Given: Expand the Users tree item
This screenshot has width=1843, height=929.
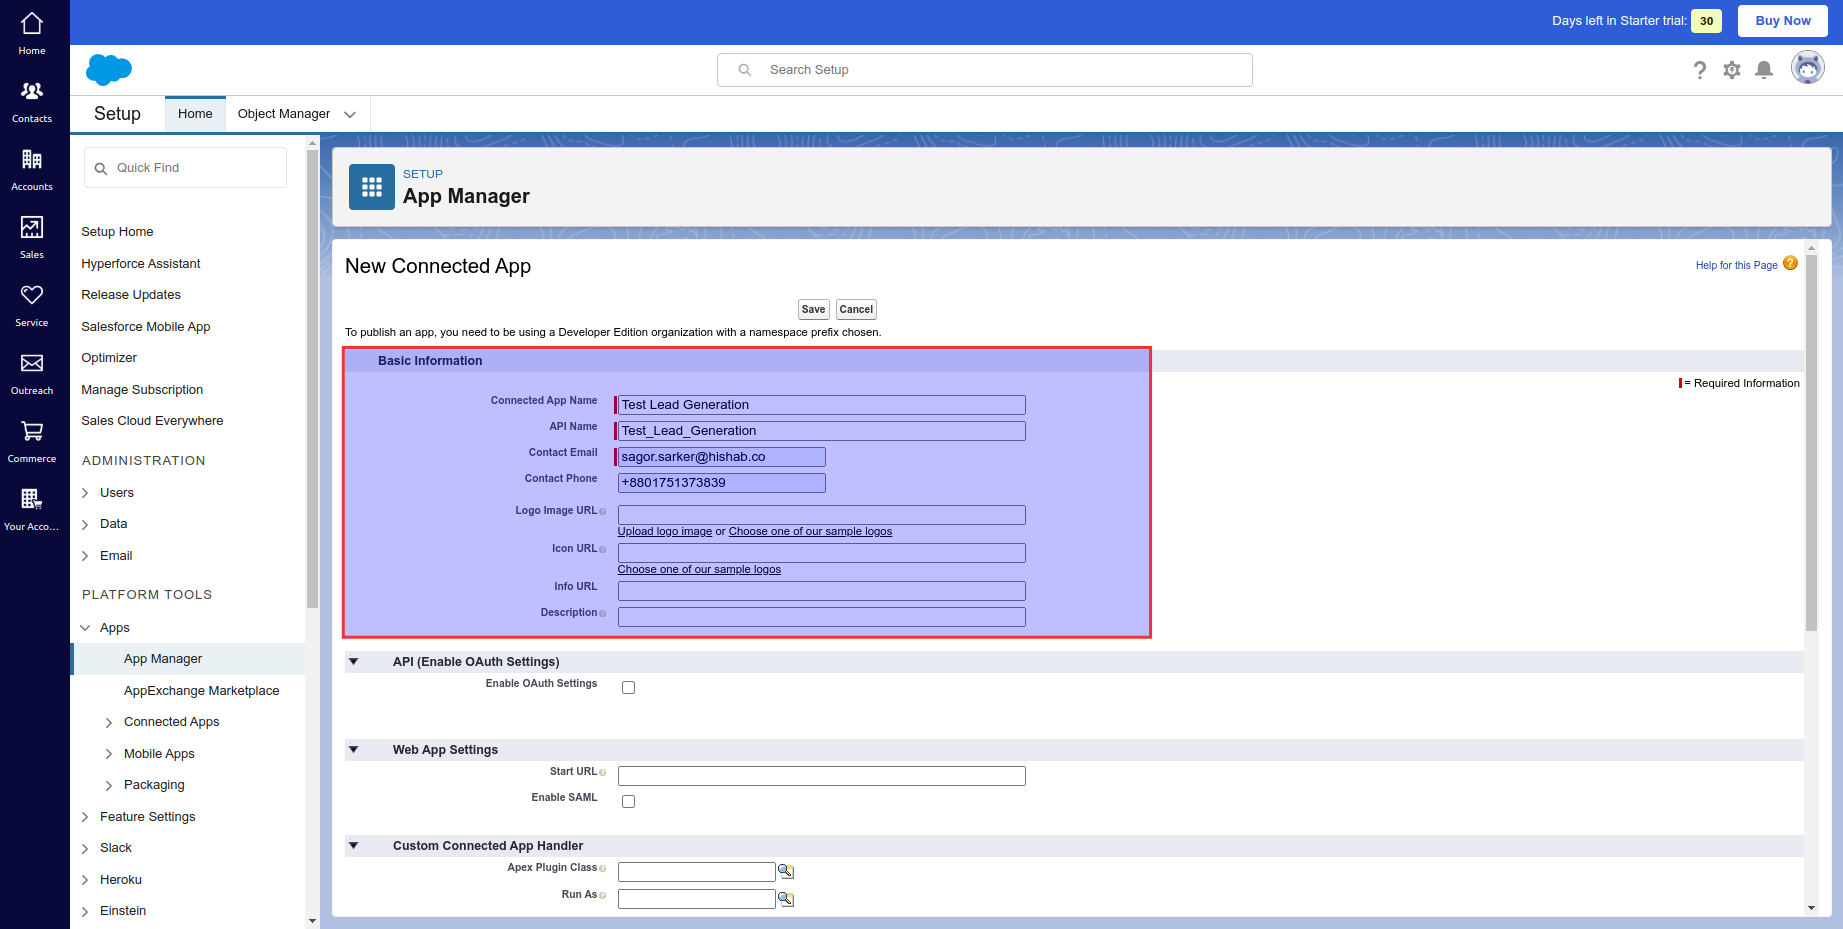Looking at the screenshot, I should 85,493.
